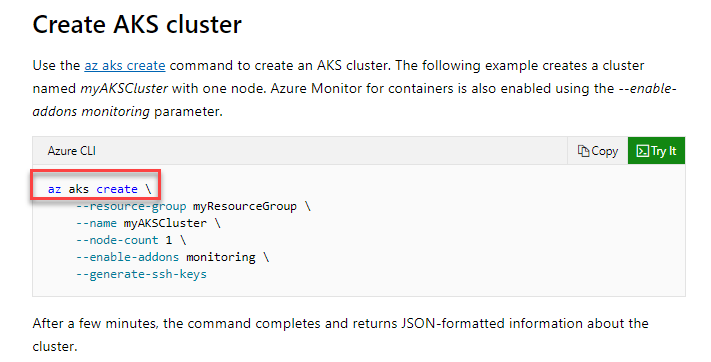711x362 pixels.
Task: Click myResourceGroup value in code
Action: click(245, 206)
